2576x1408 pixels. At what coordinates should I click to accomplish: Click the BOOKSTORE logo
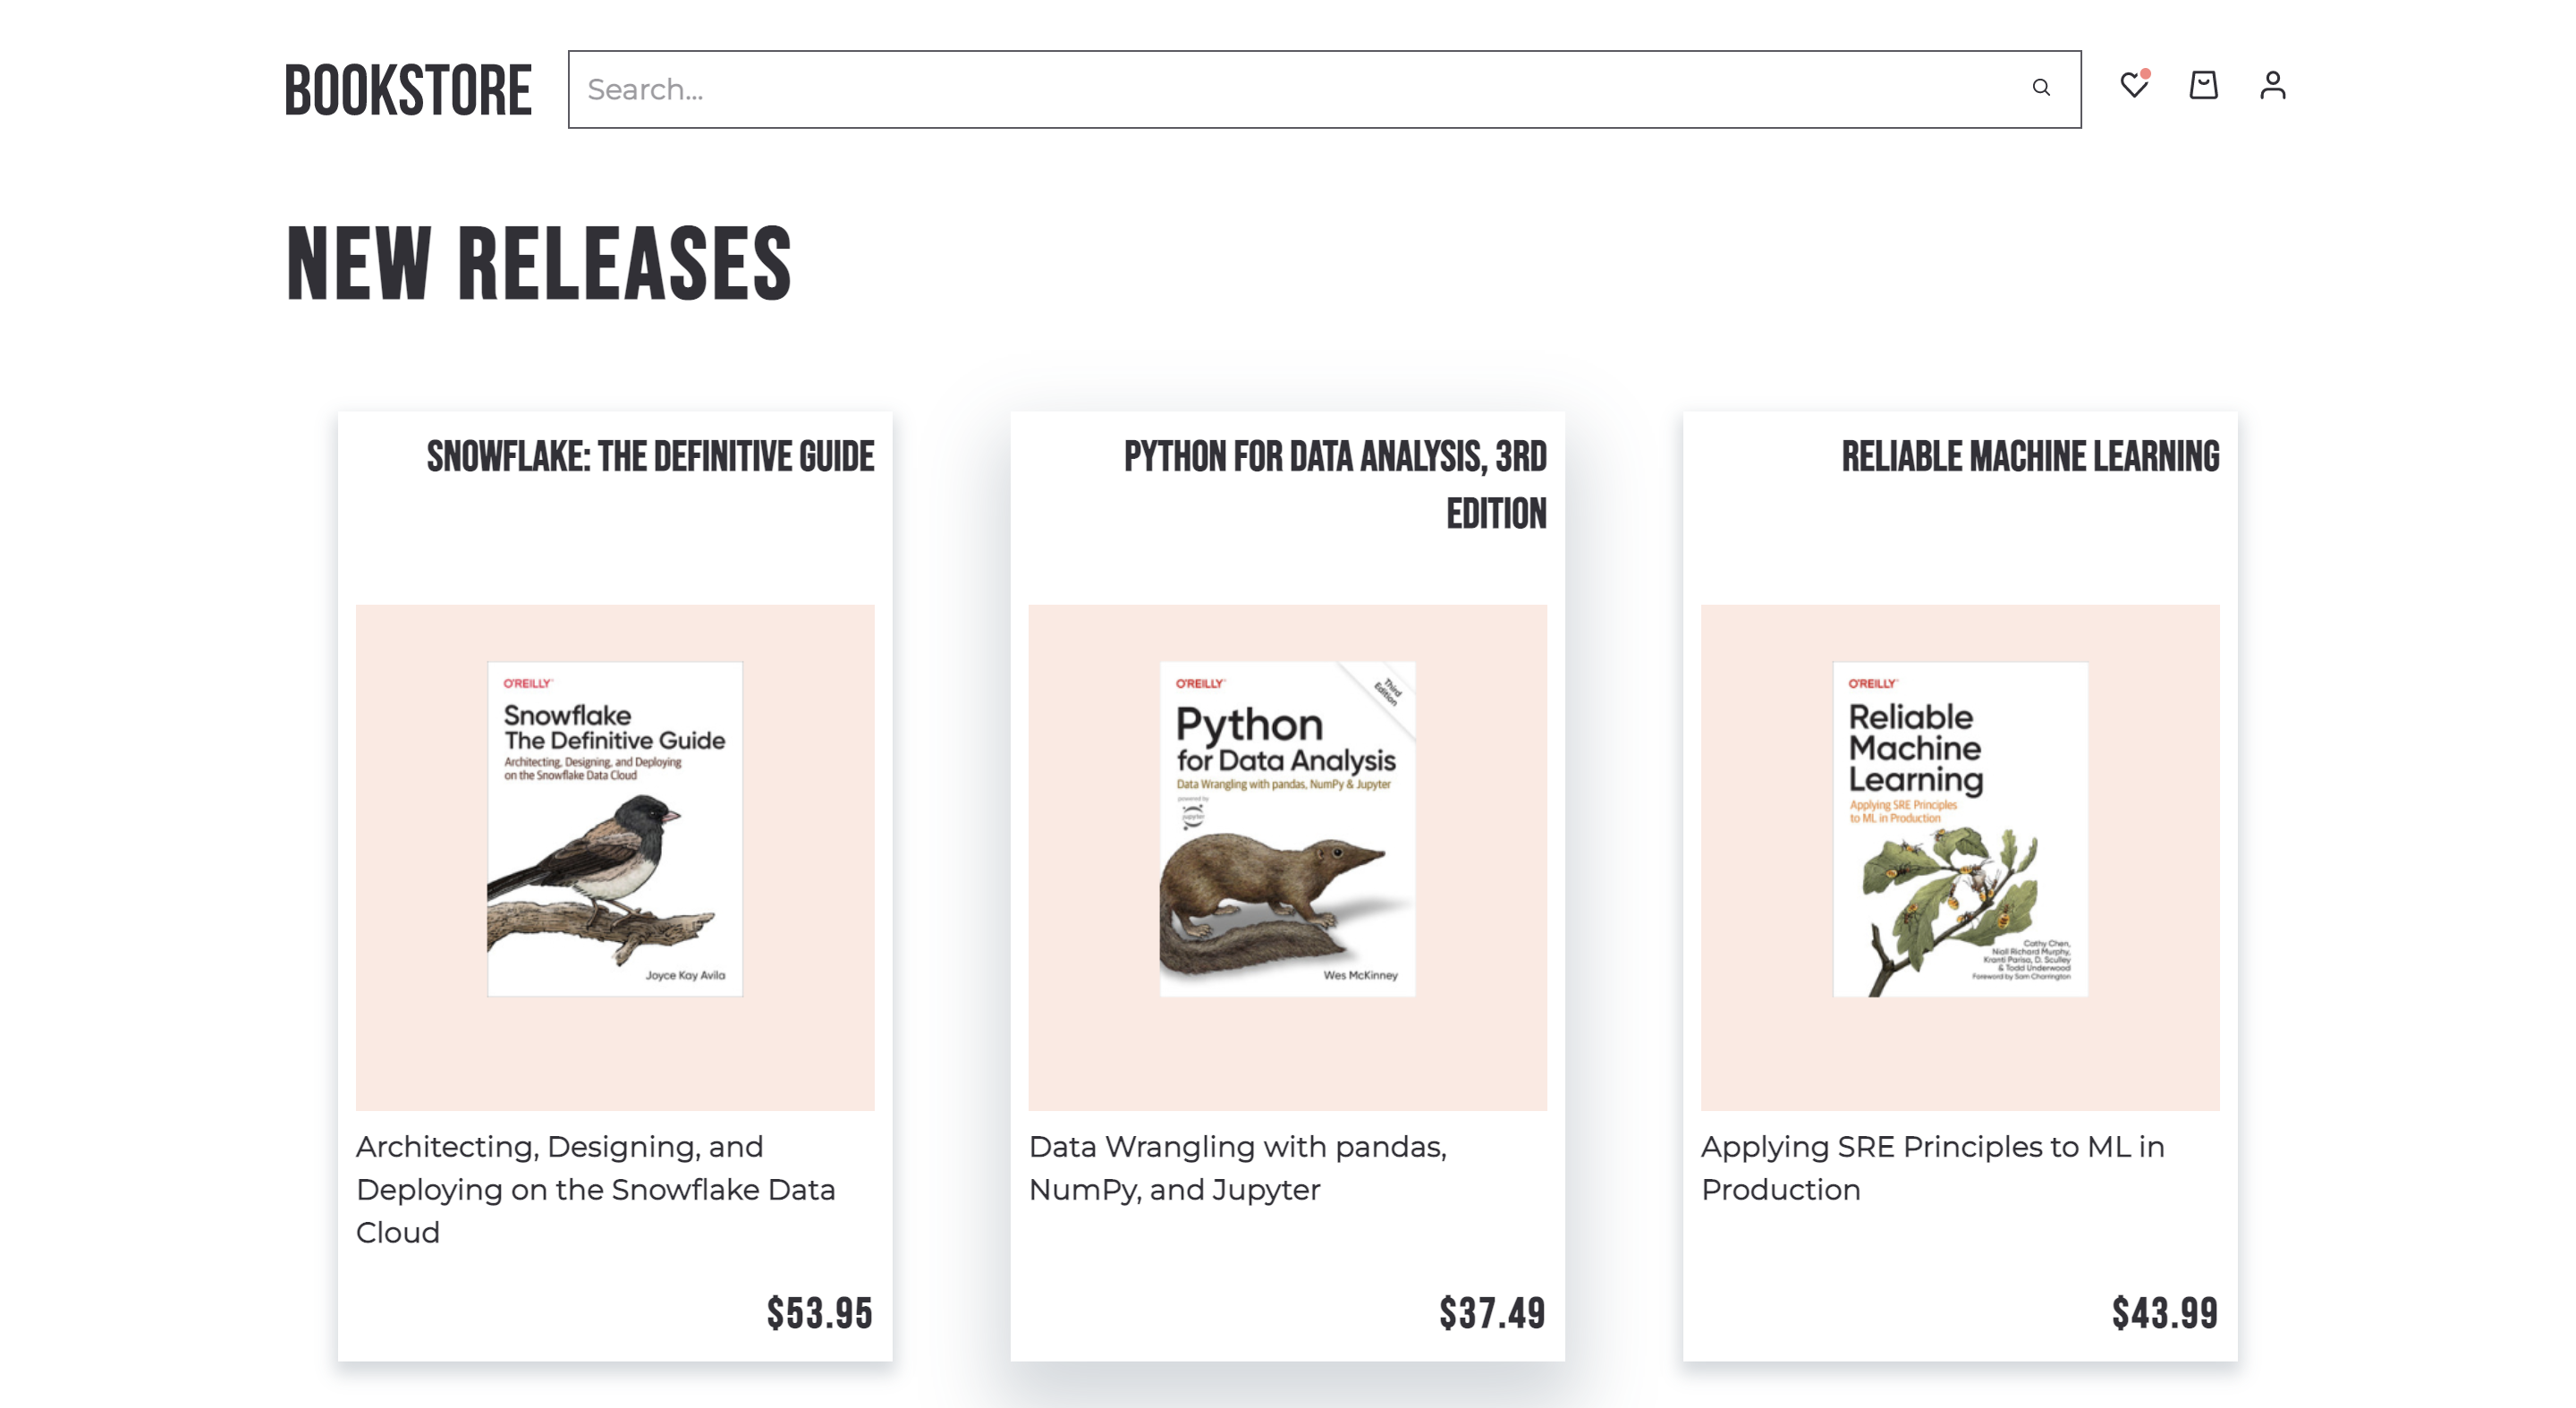pos(408,90)
